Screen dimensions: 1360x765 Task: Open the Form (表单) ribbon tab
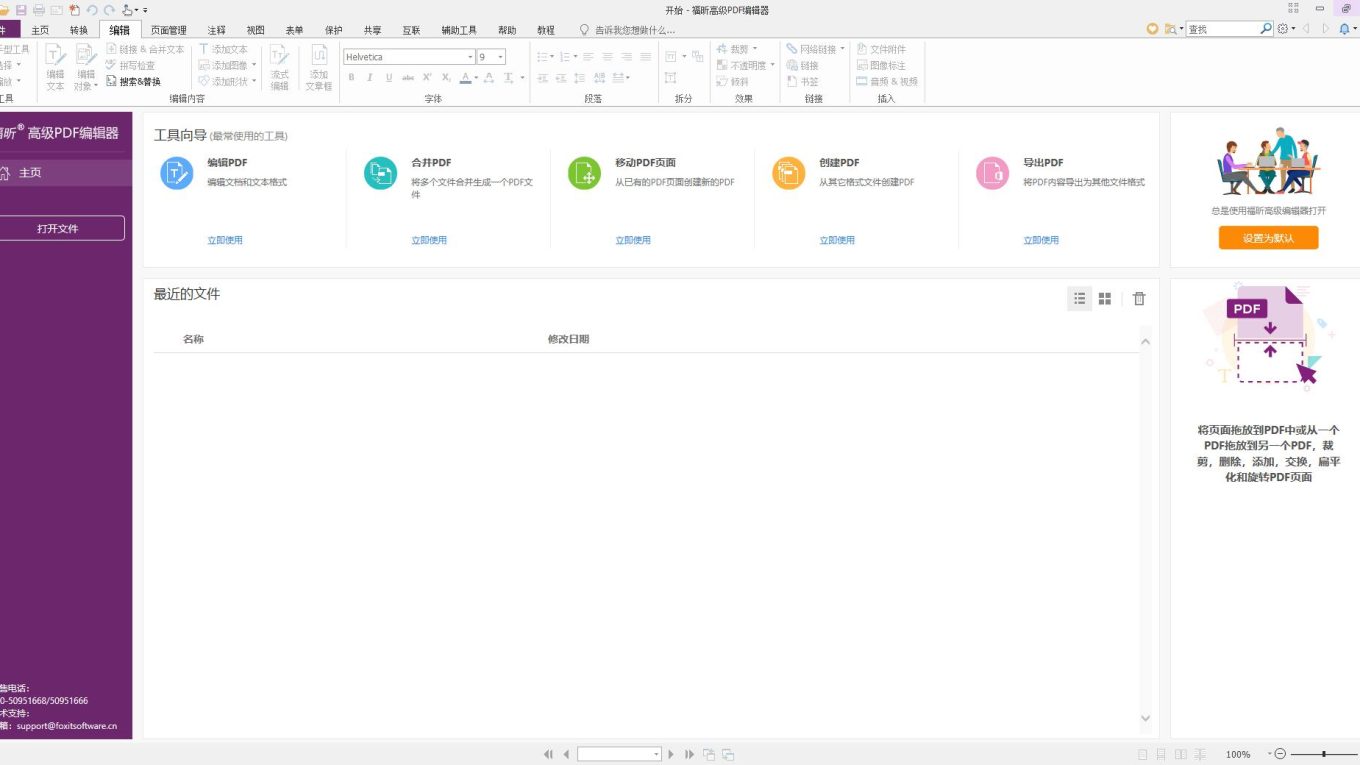(x=294, y=30)
